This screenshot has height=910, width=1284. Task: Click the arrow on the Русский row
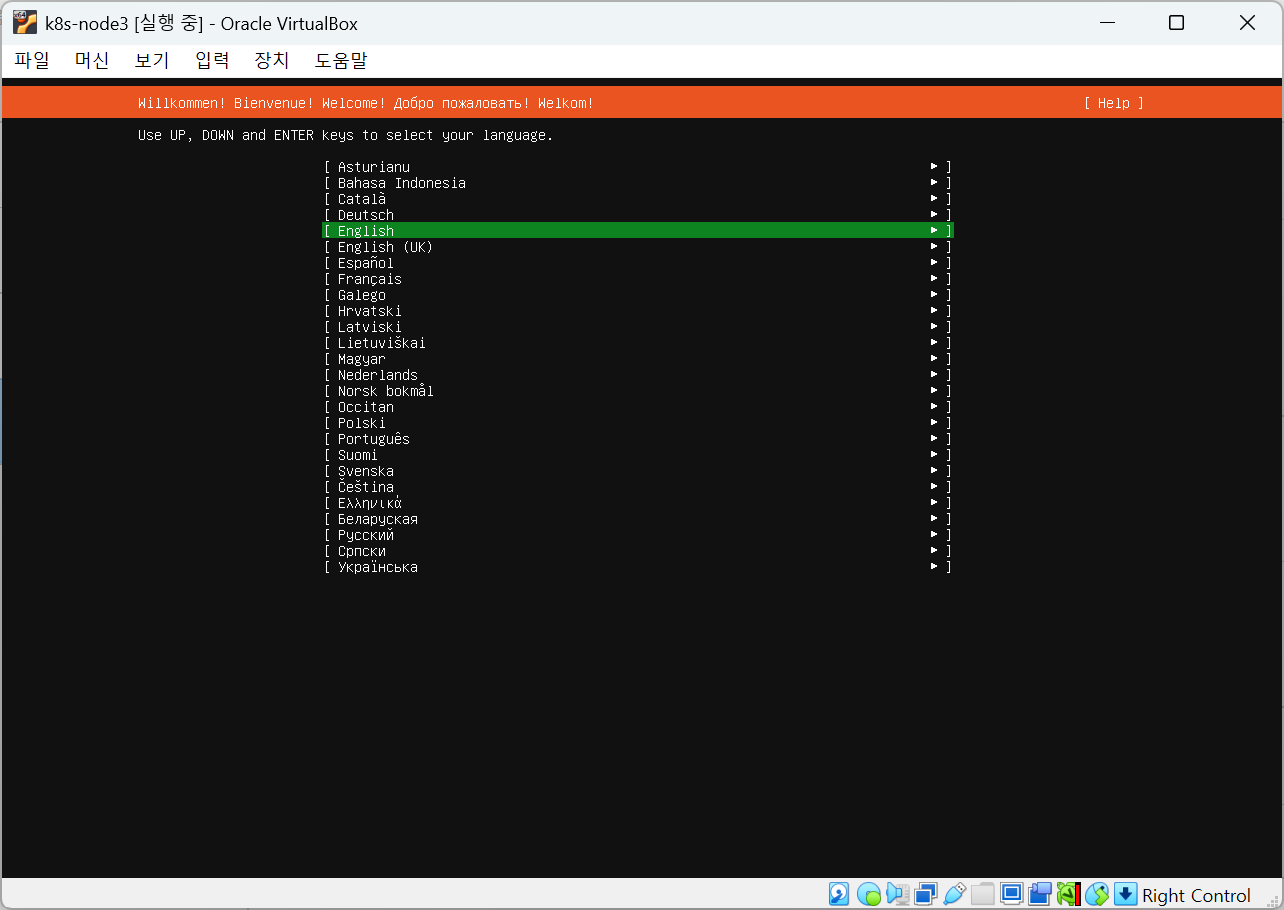point(934,535)
